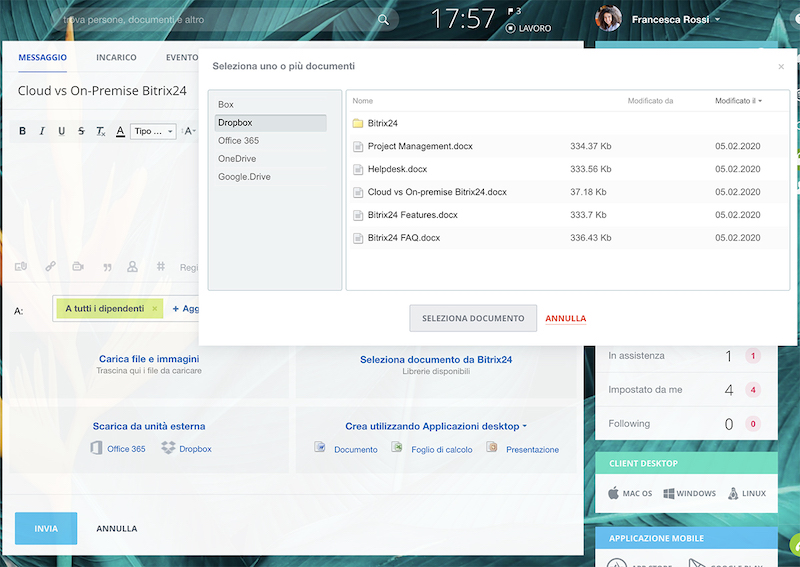
Task: Click the quote icon below editor
Action: pyautogui.click(x=107, y=267)
